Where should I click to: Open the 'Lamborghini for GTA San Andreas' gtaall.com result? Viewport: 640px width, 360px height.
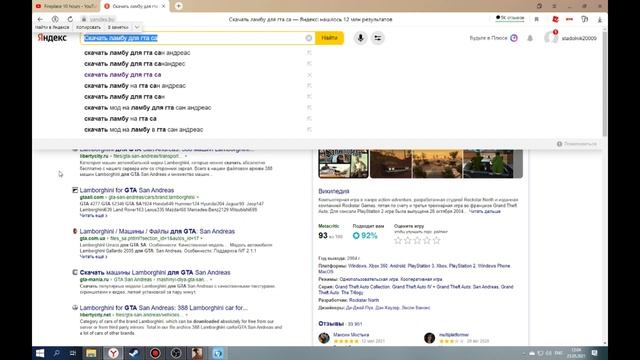[x=127, y=190]
